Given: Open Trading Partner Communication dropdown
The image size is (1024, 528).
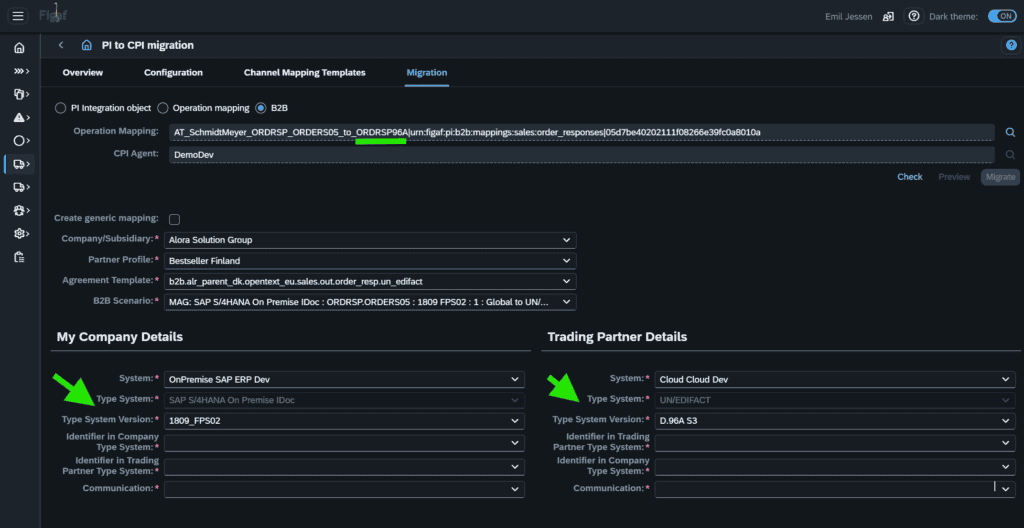Looking at the screenshot, I should [835, 489].
